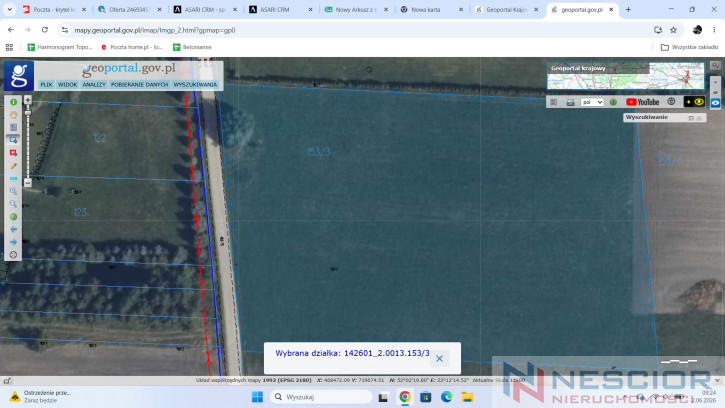
Task: Open the YouTube link in the top toolbar
Action: pyautogui.click(x=642, y=102)
